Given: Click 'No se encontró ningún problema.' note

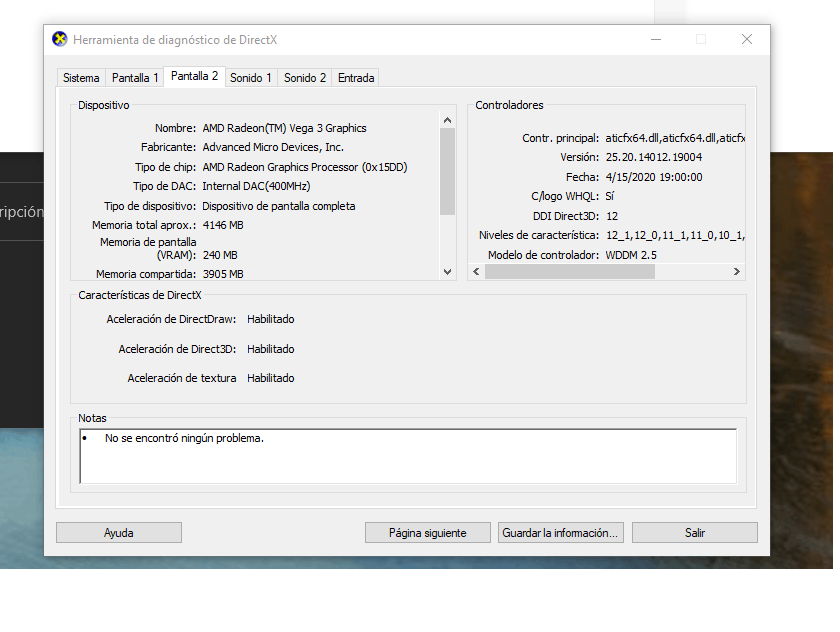Looking at the screenshot, I should click(184, 438).
